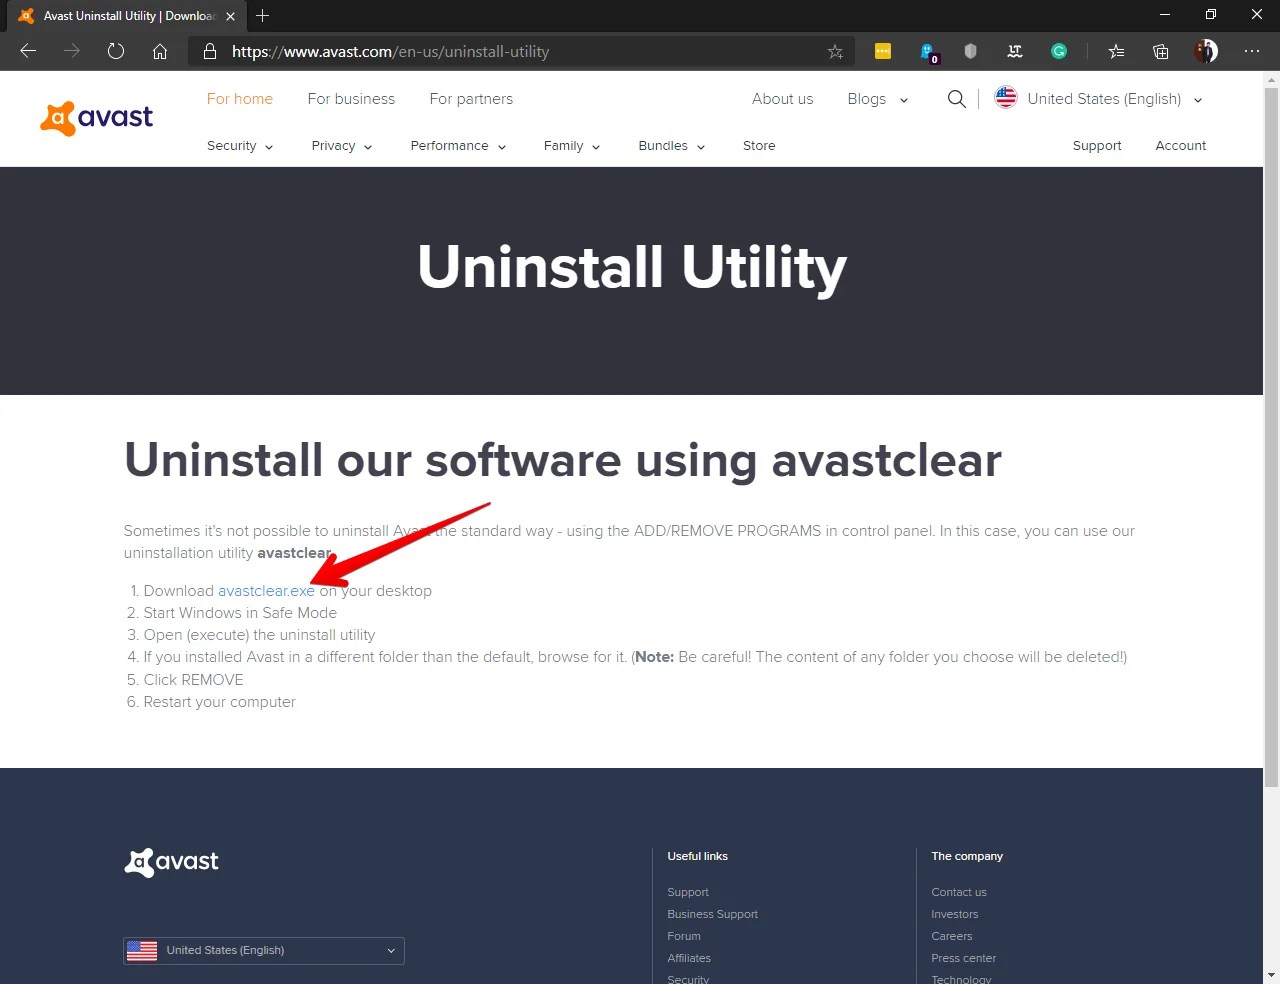Viewport: 1280px width, 984px height.
Task: Open the Account page
Action: click(x=1181, y=146)
